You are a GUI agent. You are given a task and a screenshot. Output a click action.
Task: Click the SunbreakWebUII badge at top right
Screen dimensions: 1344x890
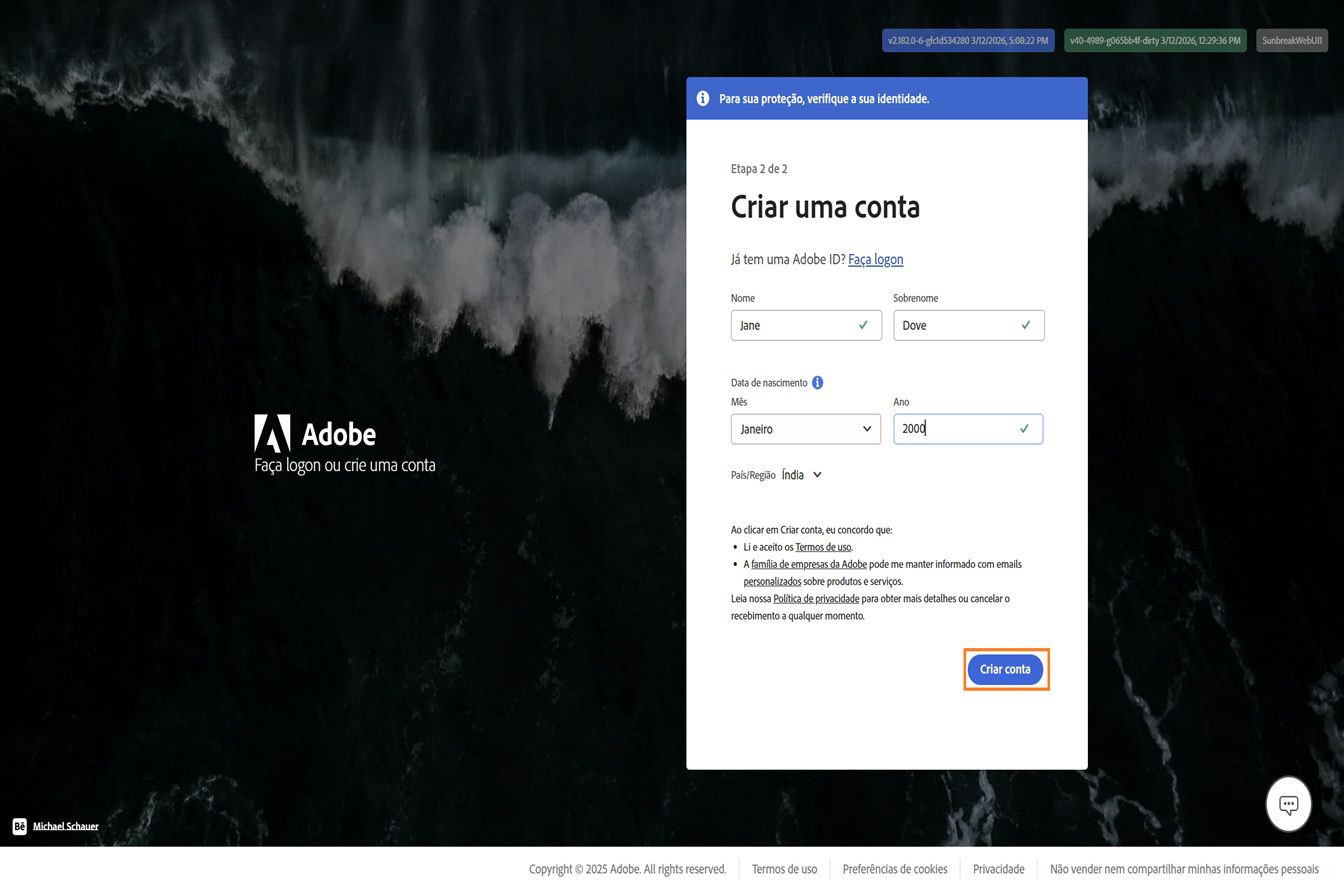pyautogui.click(x=1291, y=40)
